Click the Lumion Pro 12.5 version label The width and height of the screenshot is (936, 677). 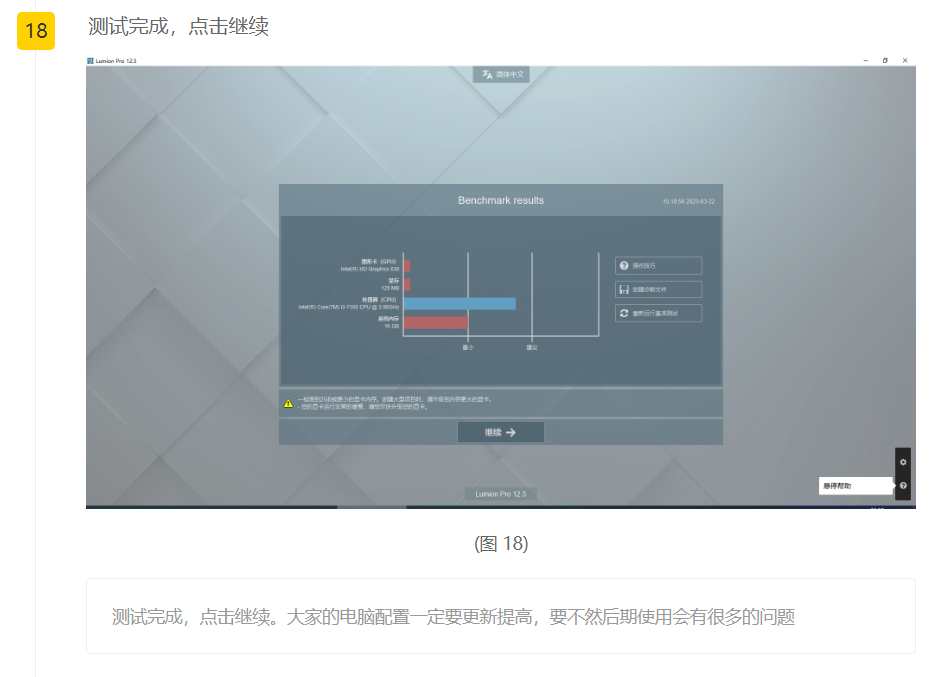(x=501, y=494)
